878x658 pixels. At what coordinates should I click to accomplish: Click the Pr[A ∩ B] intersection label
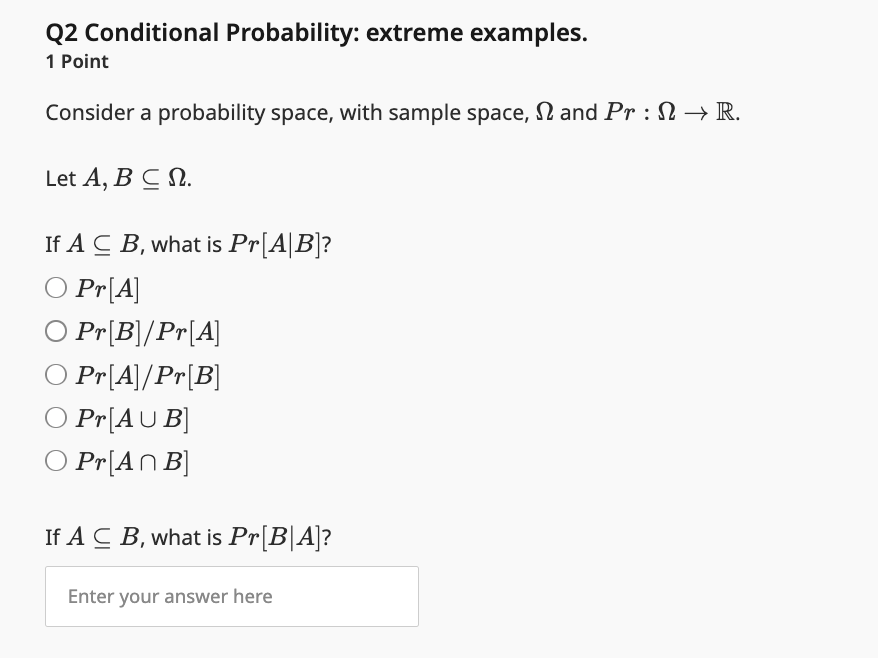[x=133, y=461]
